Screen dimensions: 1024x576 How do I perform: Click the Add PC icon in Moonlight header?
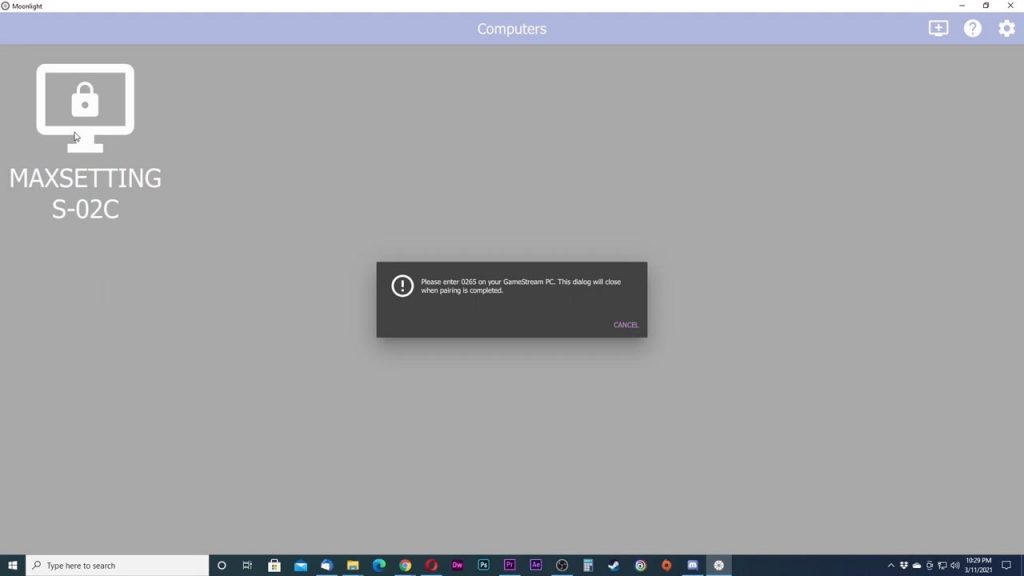(938, 28)
